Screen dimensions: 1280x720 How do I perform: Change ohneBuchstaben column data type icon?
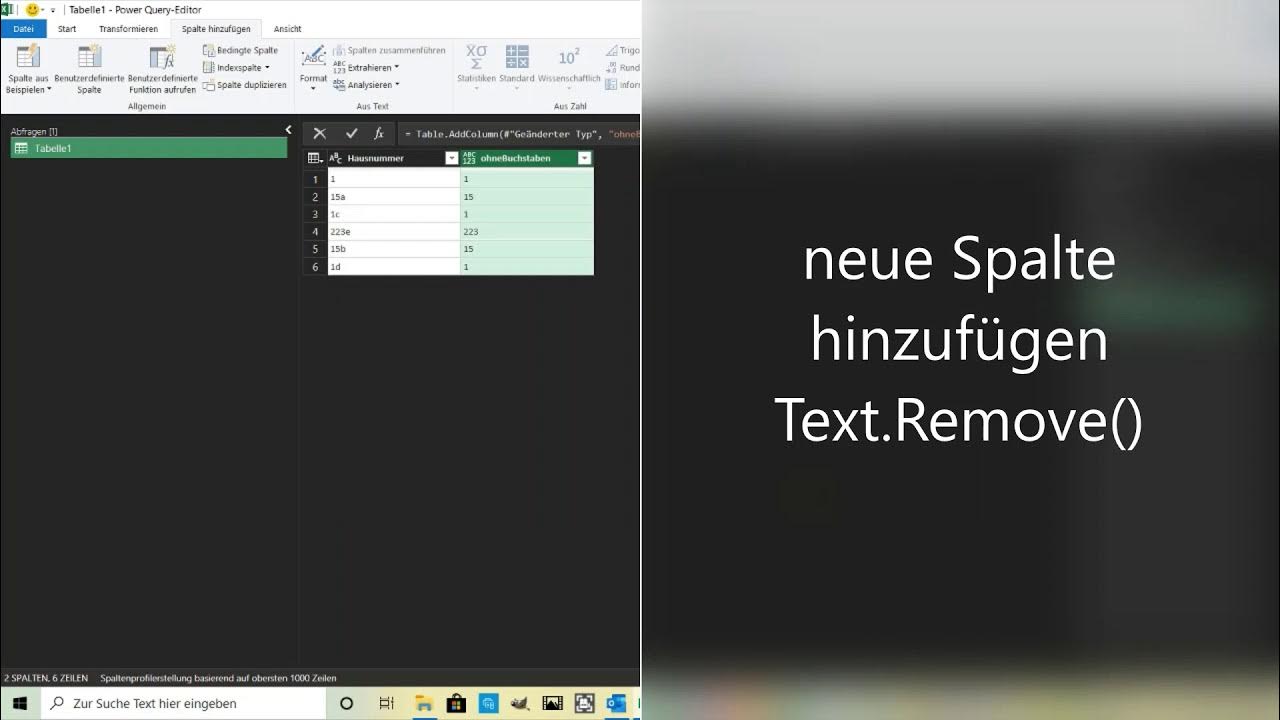pos(469,158)
